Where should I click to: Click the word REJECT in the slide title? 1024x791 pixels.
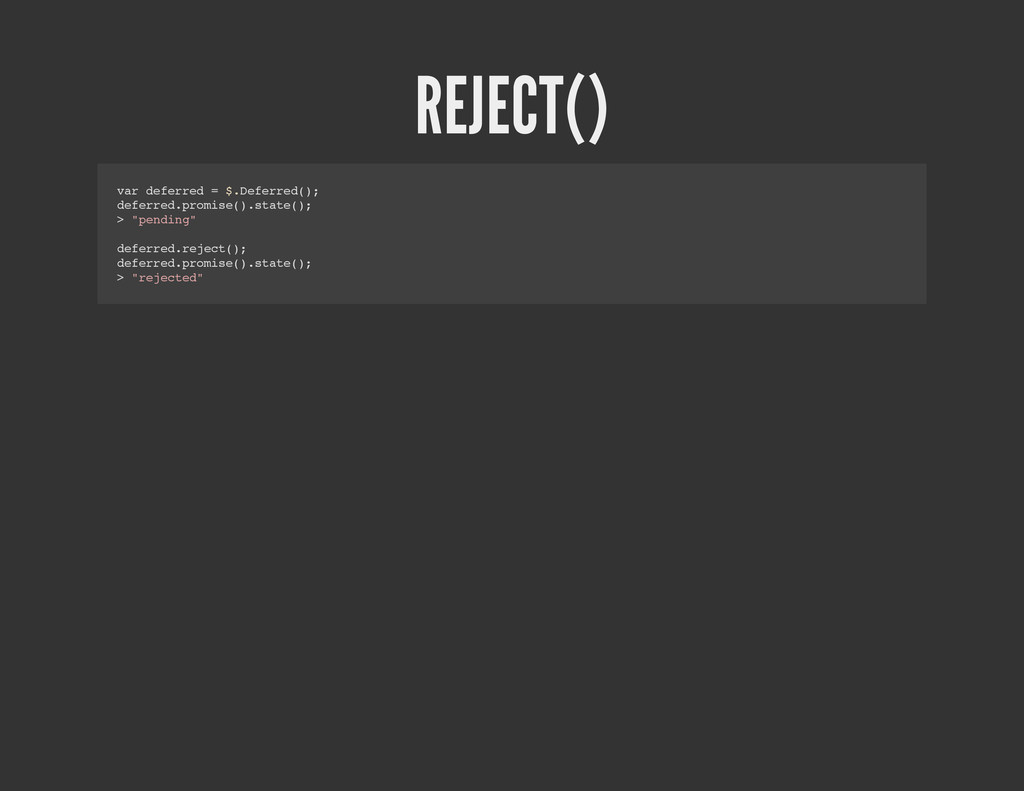pos(490,106)
